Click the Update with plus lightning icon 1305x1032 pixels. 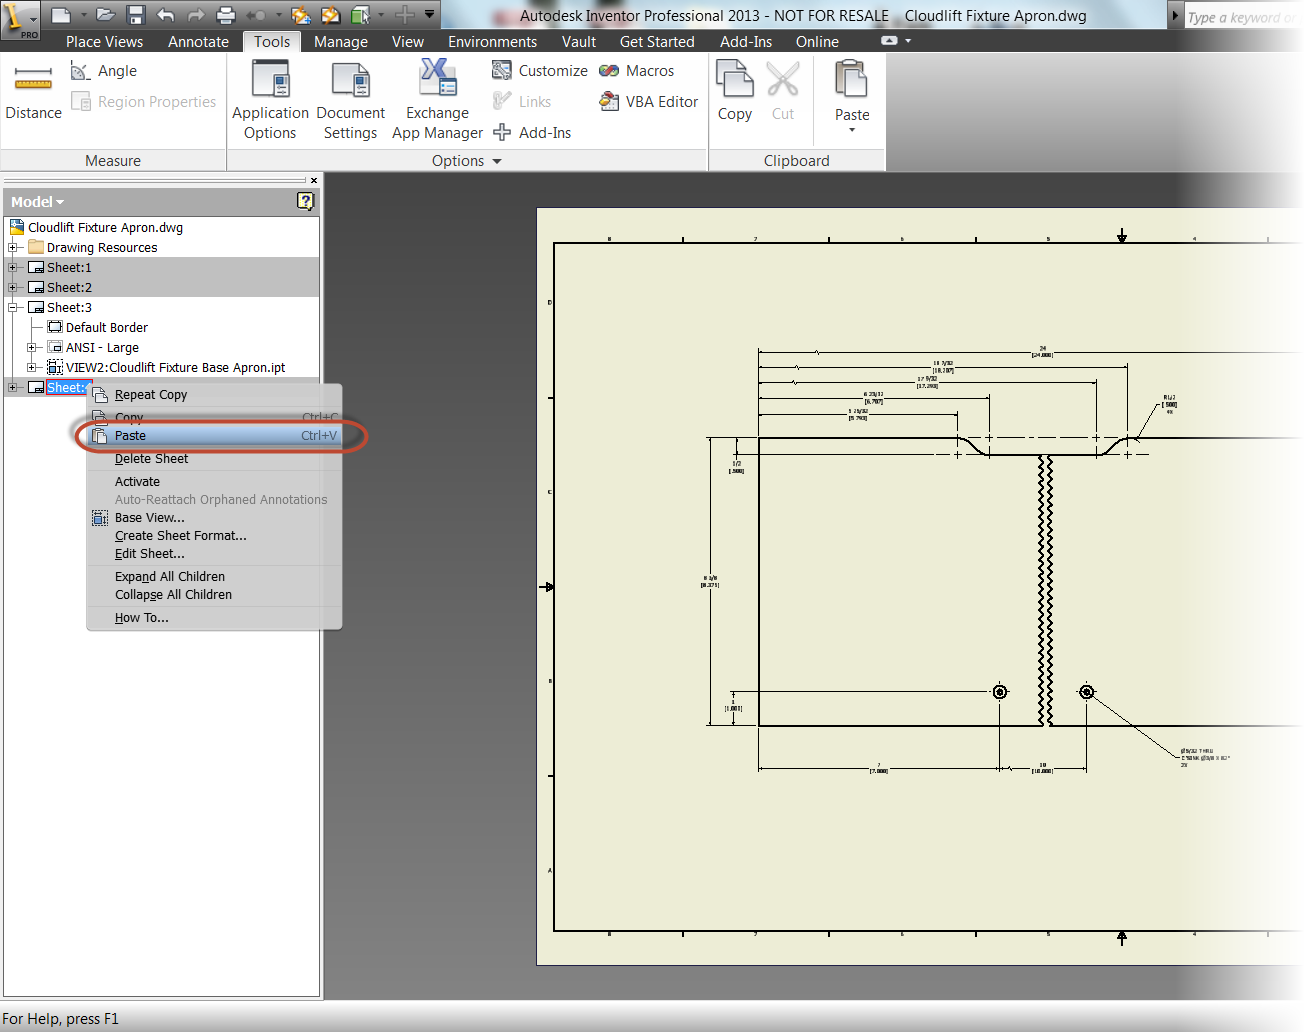click(300, 15)
